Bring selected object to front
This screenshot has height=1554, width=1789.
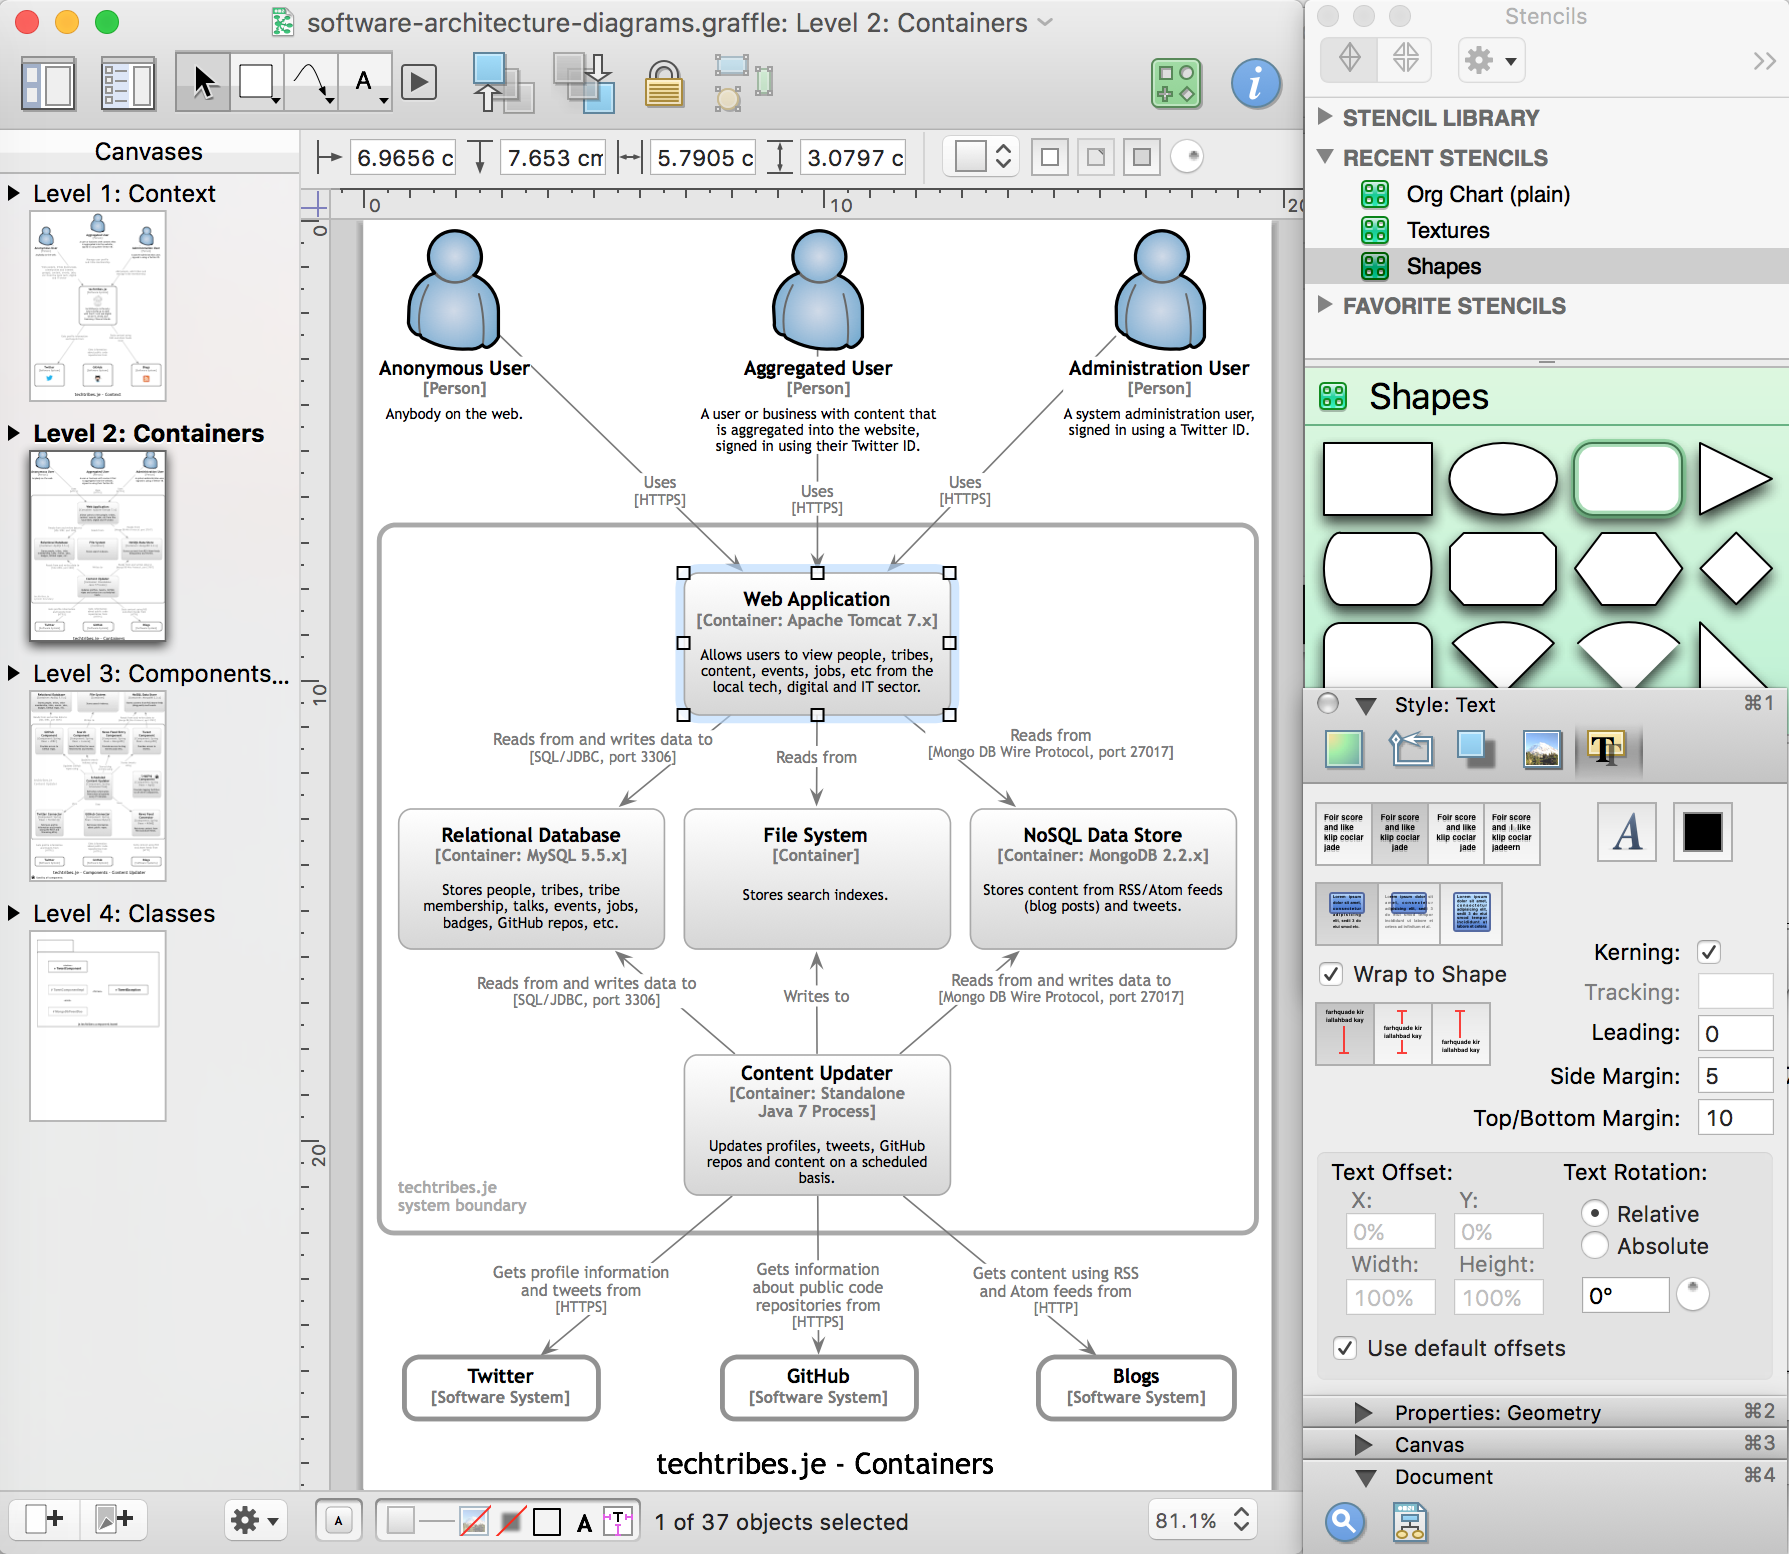[x=503, y=82]
